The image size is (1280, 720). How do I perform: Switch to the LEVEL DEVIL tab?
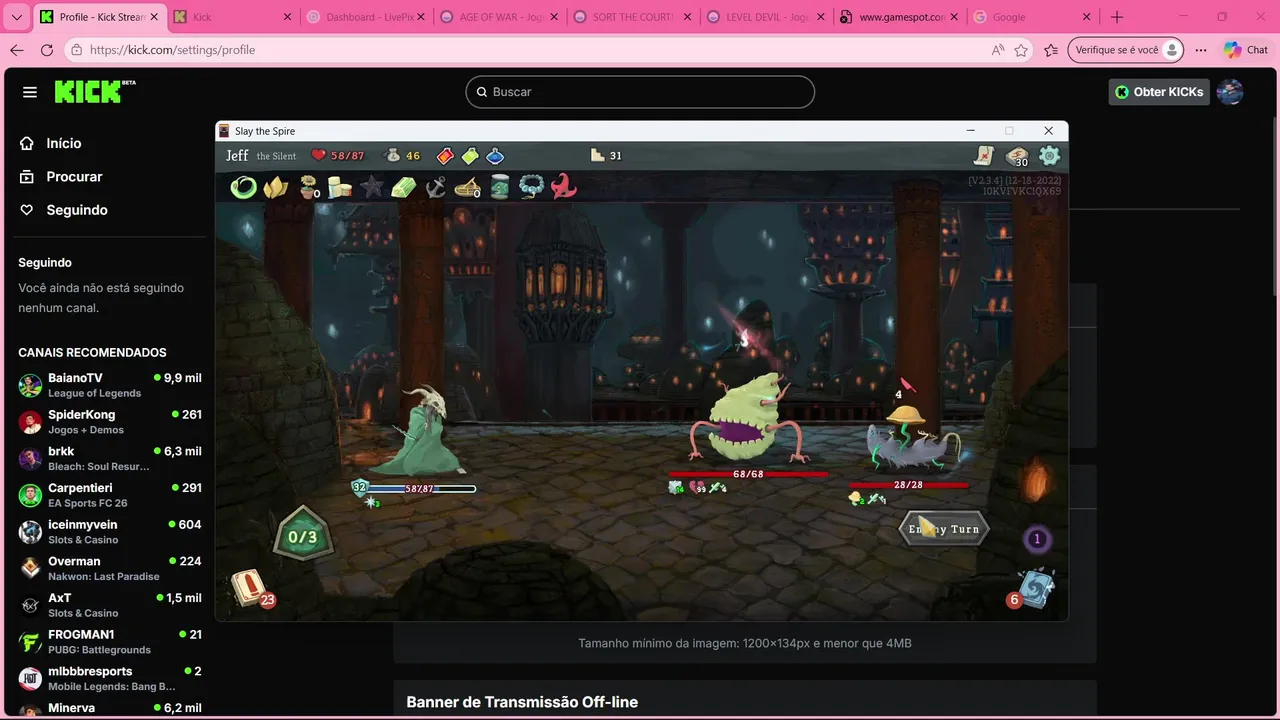(x=767, y=17)
